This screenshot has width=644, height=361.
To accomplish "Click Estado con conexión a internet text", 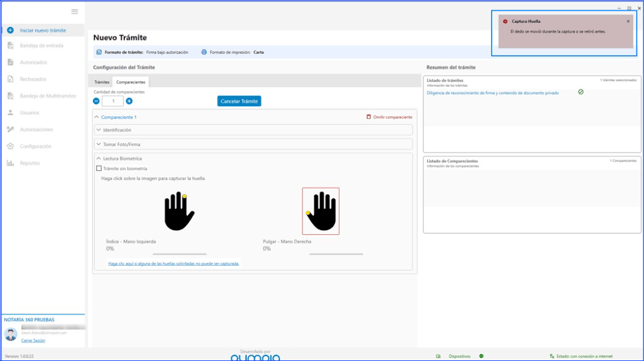I will [584, 356].
